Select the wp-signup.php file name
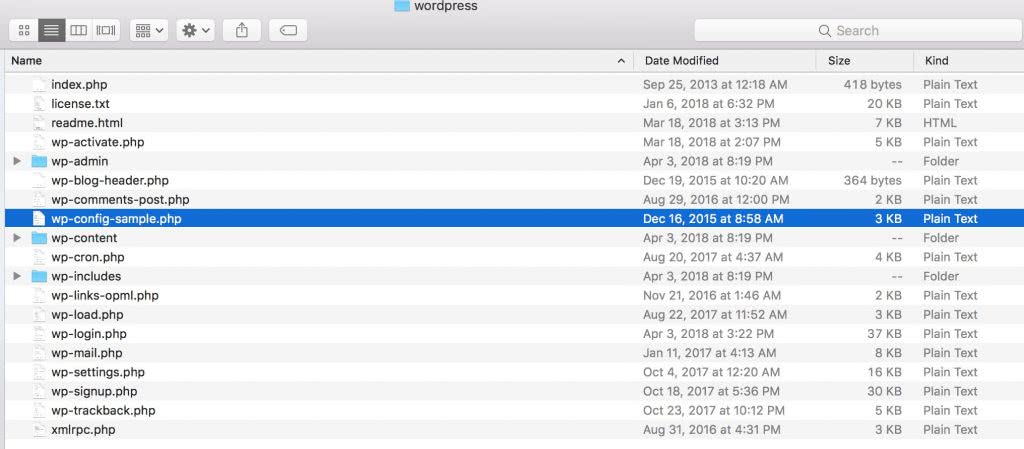The image size is (1024, 449). click(94, 392)
